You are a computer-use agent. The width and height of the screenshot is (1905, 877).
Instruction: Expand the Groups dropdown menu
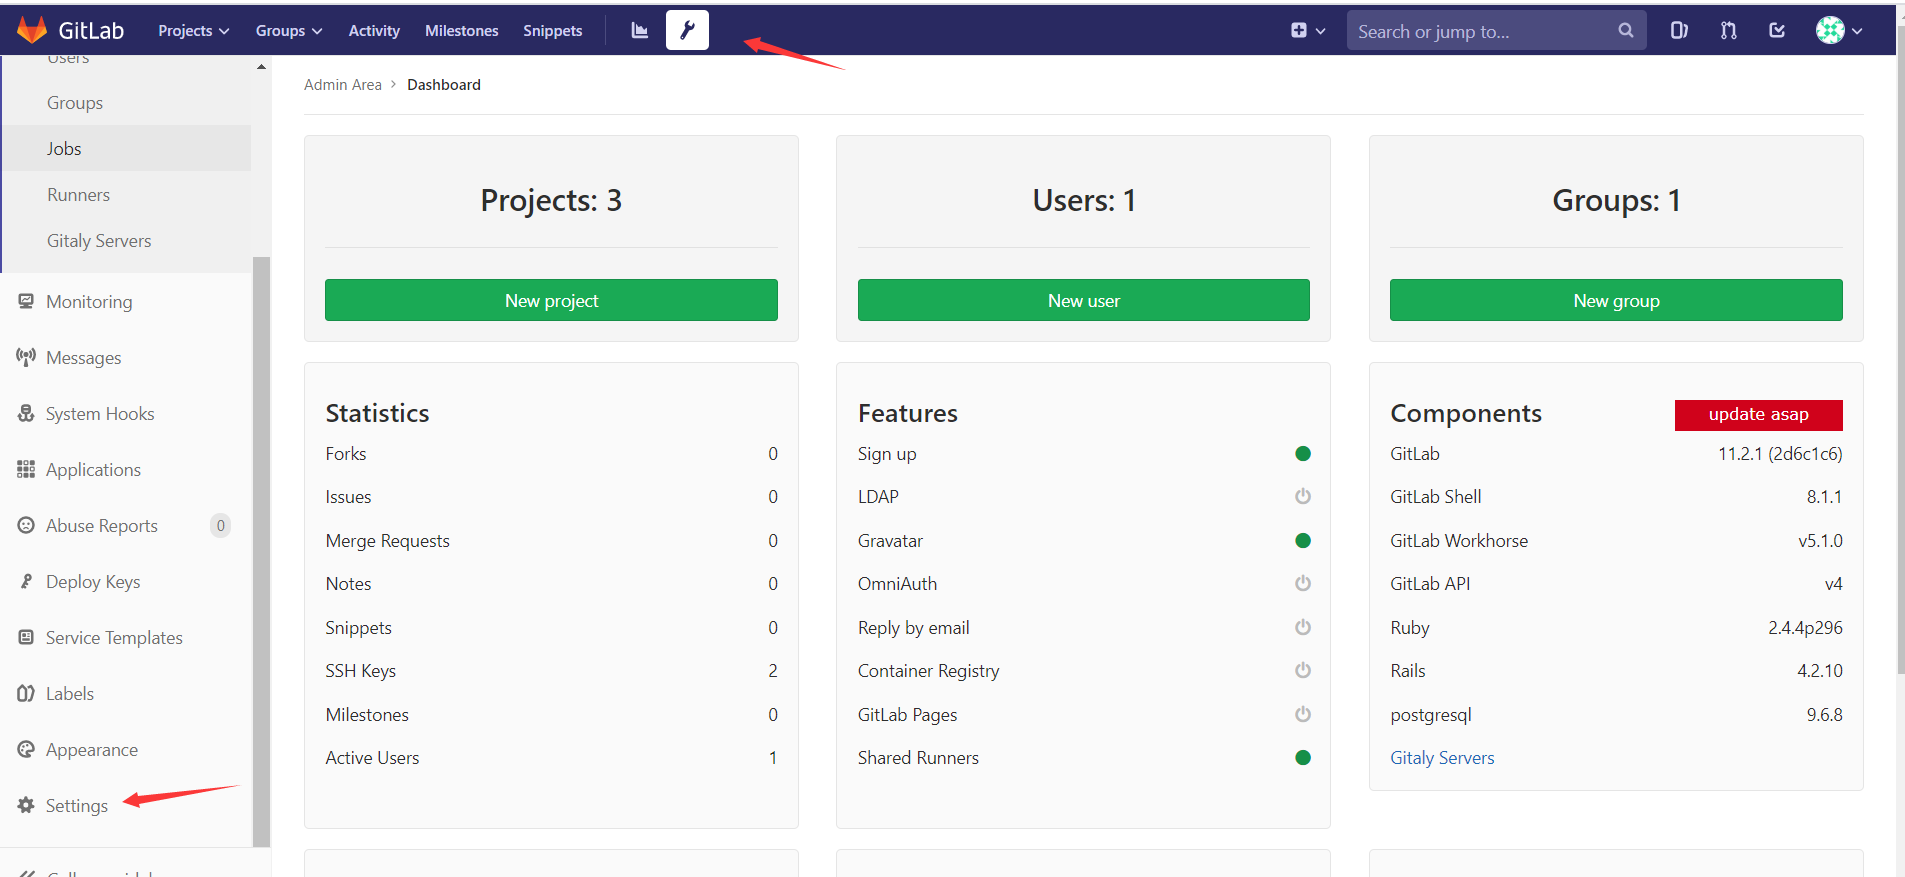pos(289,31)
